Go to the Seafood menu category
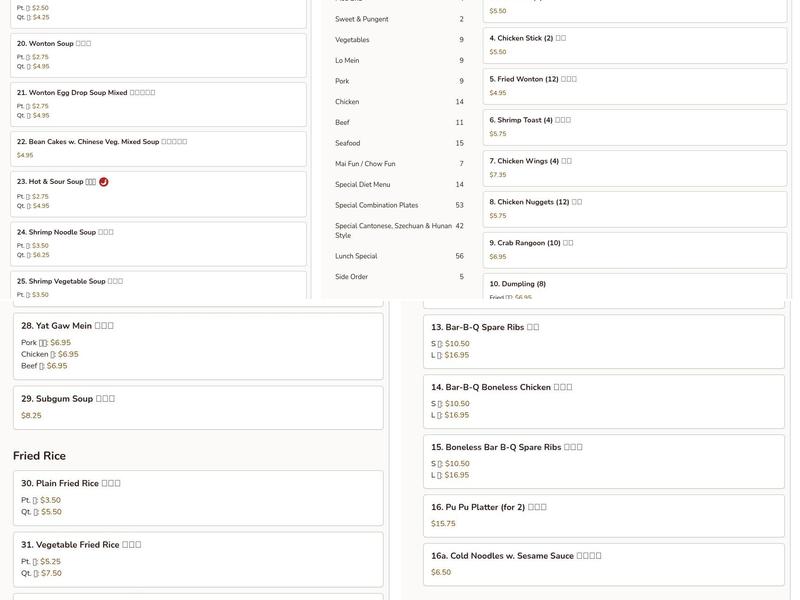Viewport: 800px width, 600px height. [348, 144]
